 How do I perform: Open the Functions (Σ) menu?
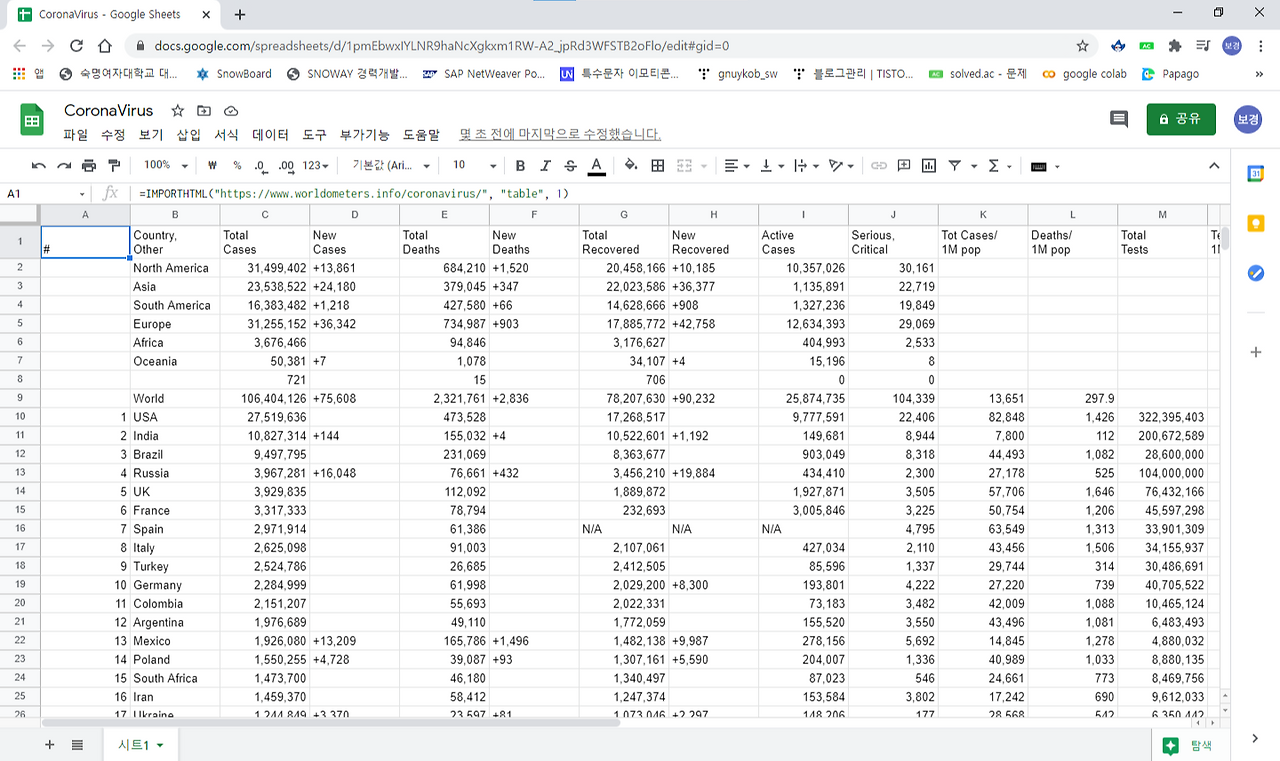point(999,166)
